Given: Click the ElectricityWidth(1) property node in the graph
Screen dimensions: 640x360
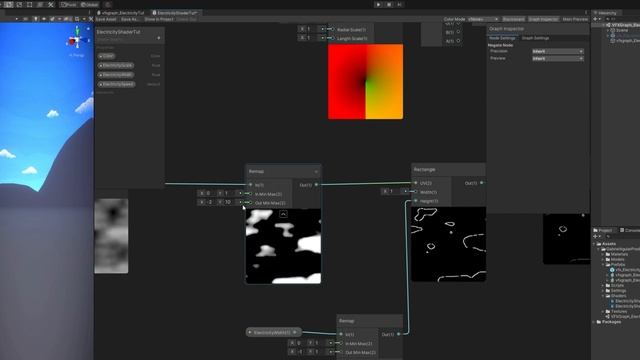Looking at the screenshot, I should tap(273, 332).
